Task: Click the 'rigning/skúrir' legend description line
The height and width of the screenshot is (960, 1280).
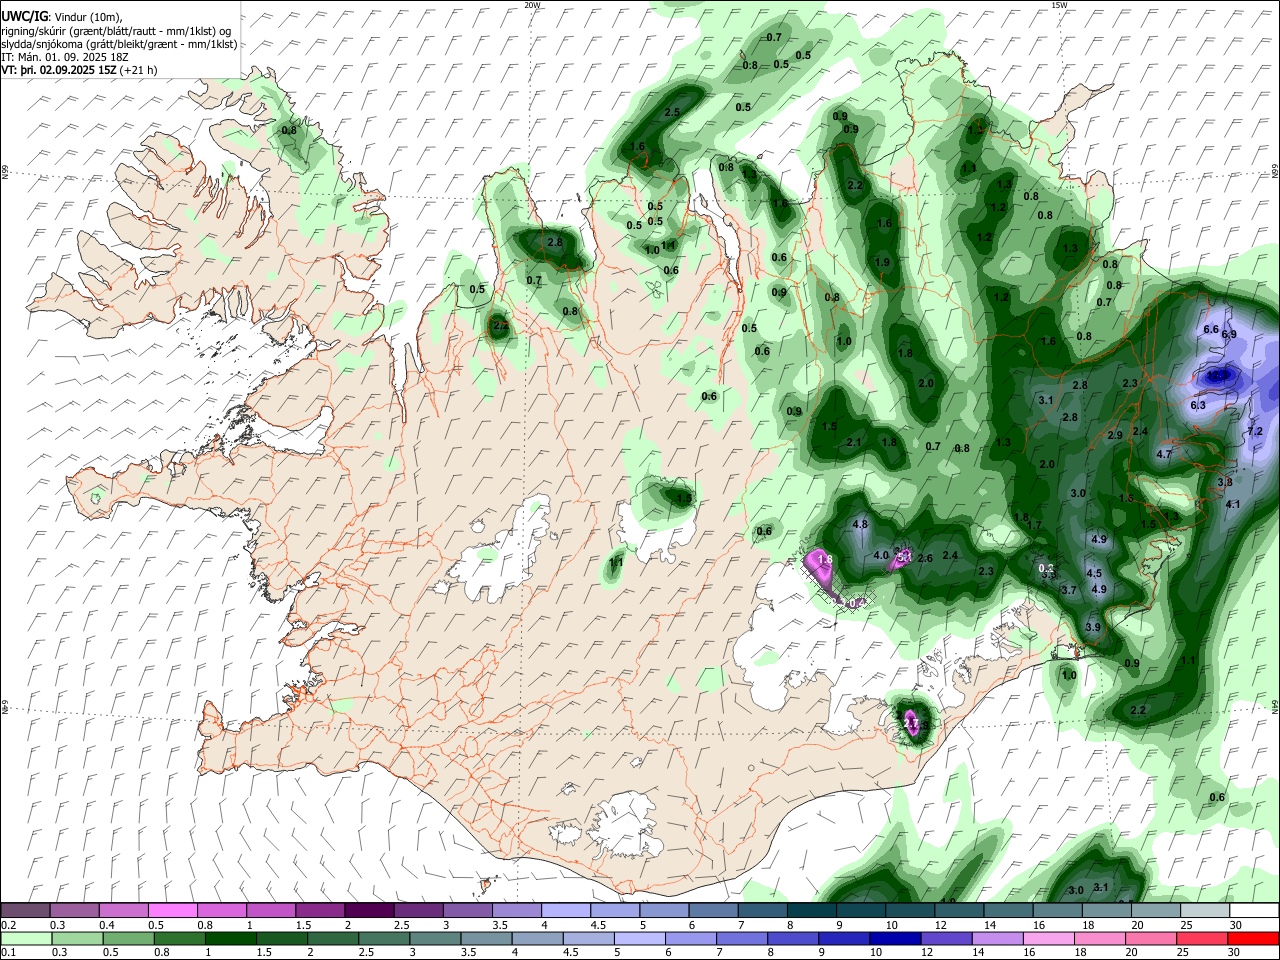Action: pos(118,30)
